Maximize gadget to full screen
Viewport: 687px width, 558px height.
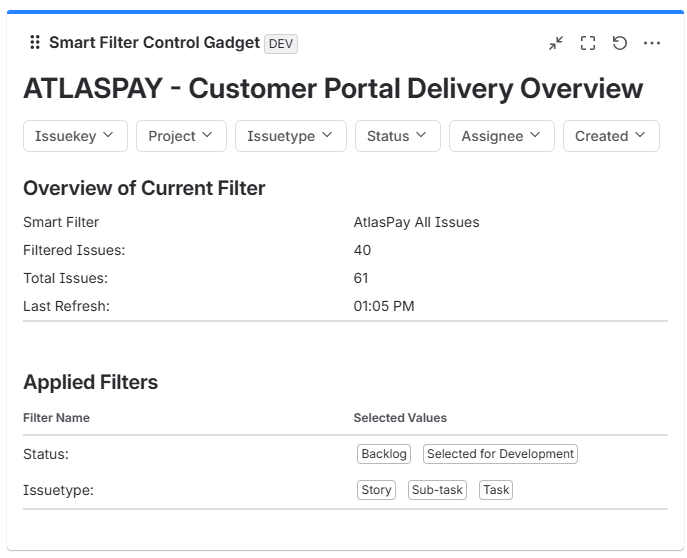(x=588, y=43)
